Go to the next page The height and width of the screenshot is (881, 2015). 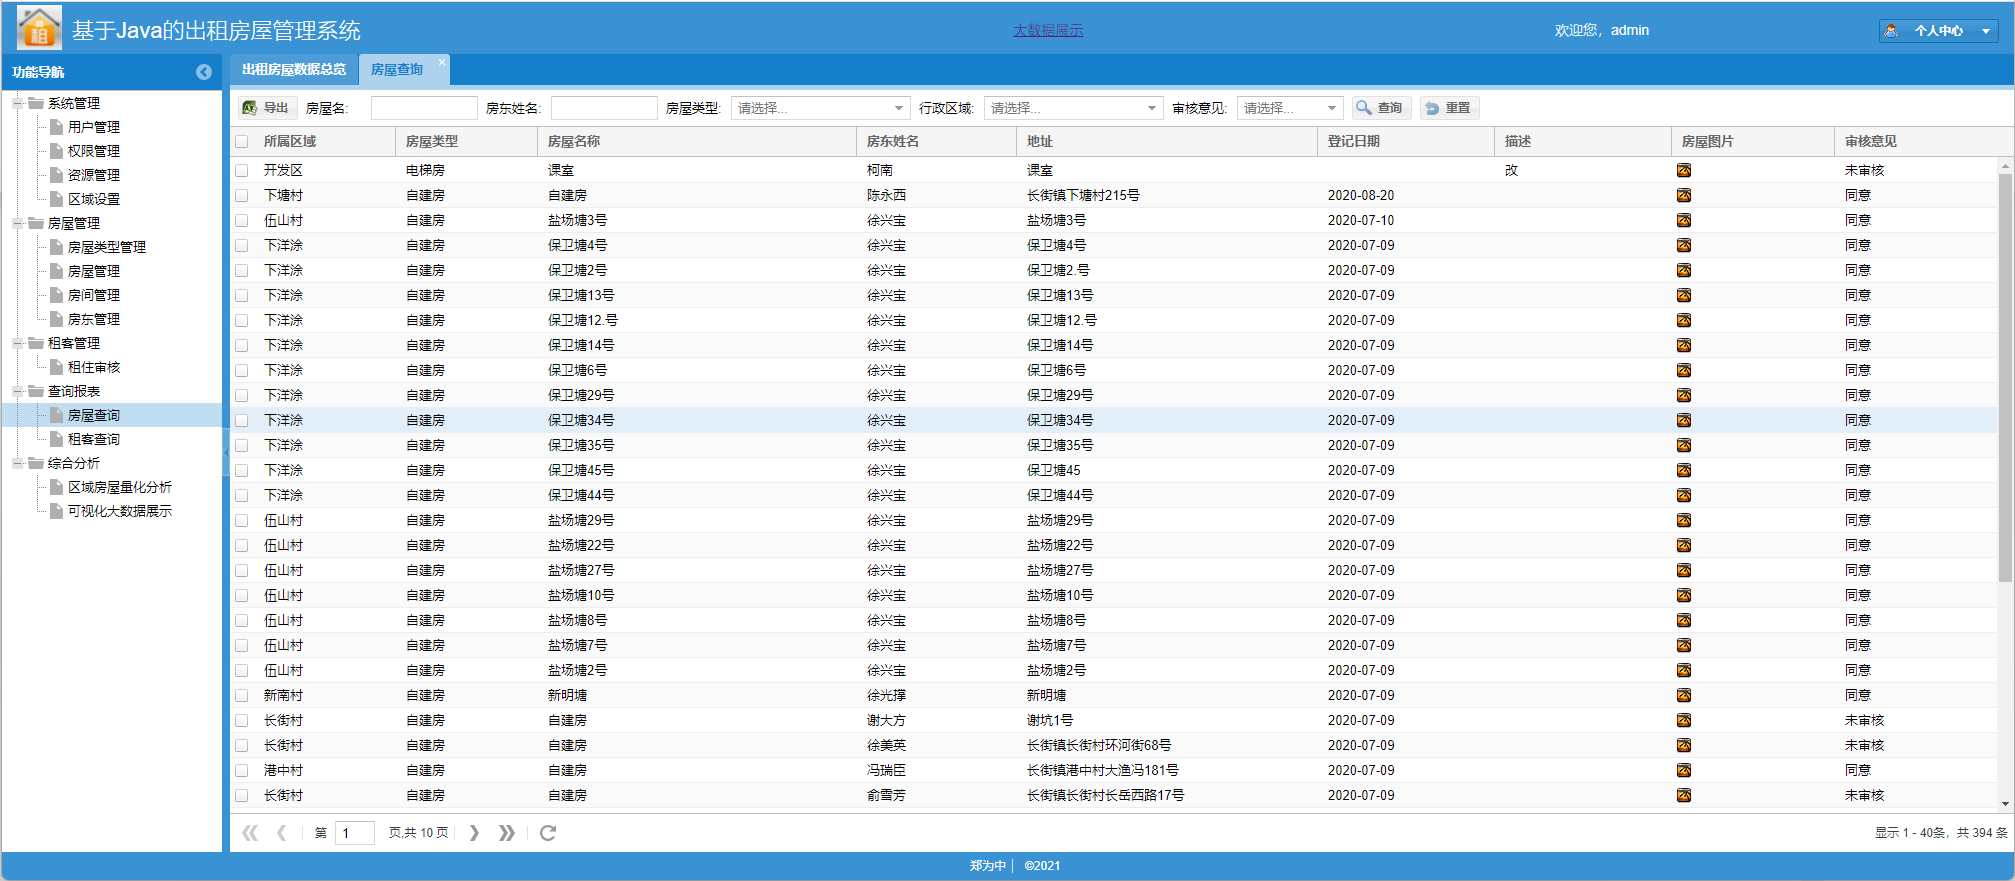[474, 833]
